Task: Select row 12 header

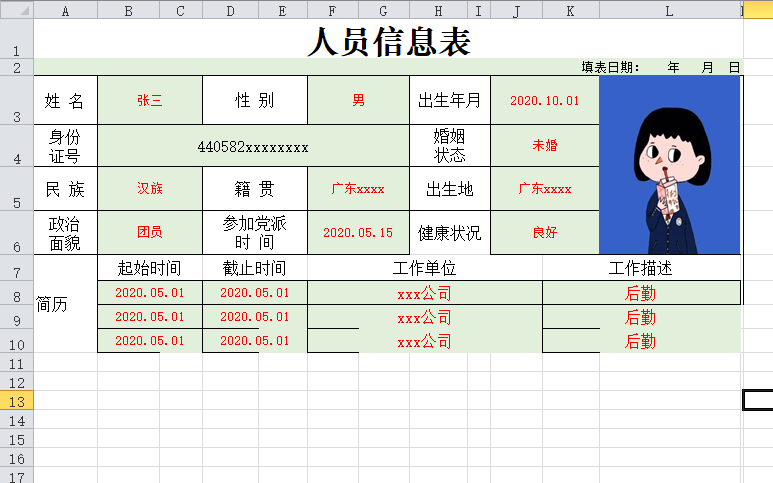Action: tap(17, 381)
